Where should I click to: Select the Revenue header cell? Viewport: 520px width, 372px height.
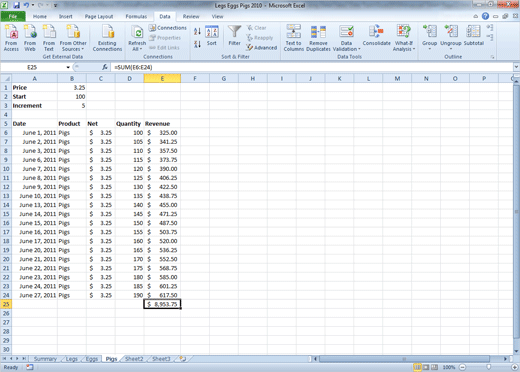point(162,124)
